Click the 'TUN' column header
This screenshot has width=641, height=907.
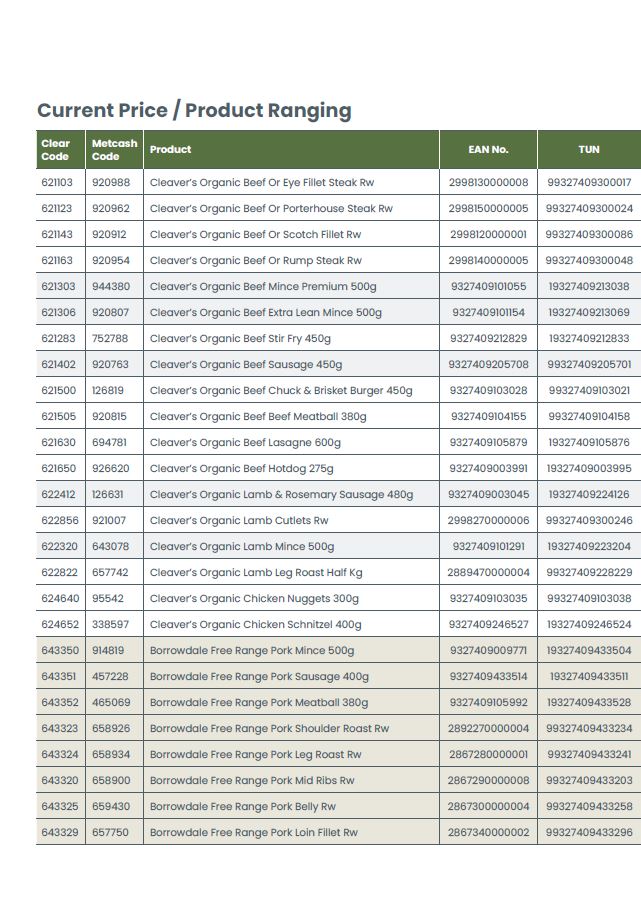pyautogui.click(x=589, y=150)
